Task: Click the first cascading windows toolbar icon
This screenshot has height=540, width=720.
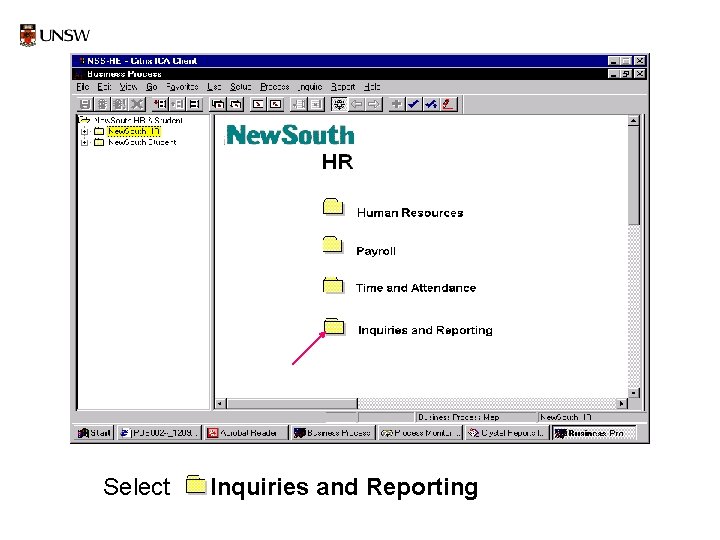Action: click(x=218, y=104)
